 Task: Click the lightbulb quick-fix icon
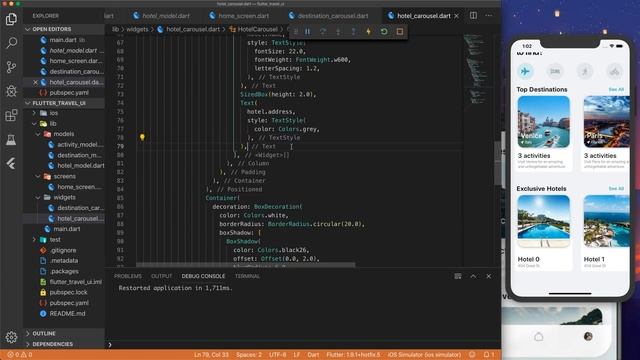tap(142, 137)
